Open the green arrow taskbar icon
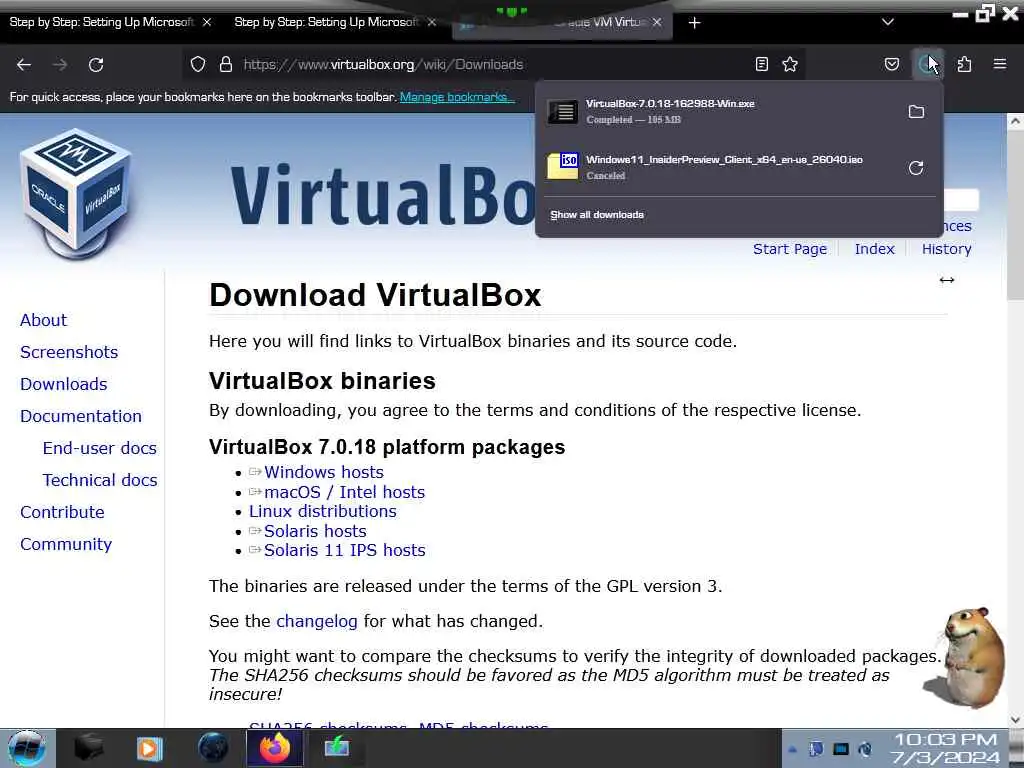 click(337, 748)
